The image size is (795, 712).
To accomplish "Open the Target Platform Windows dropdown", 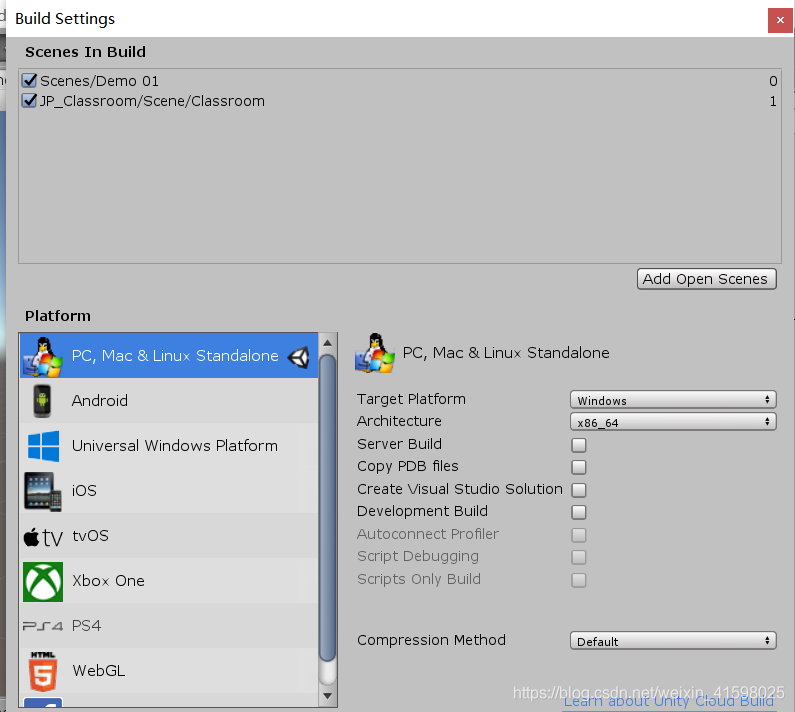I will tap(673, 400).
